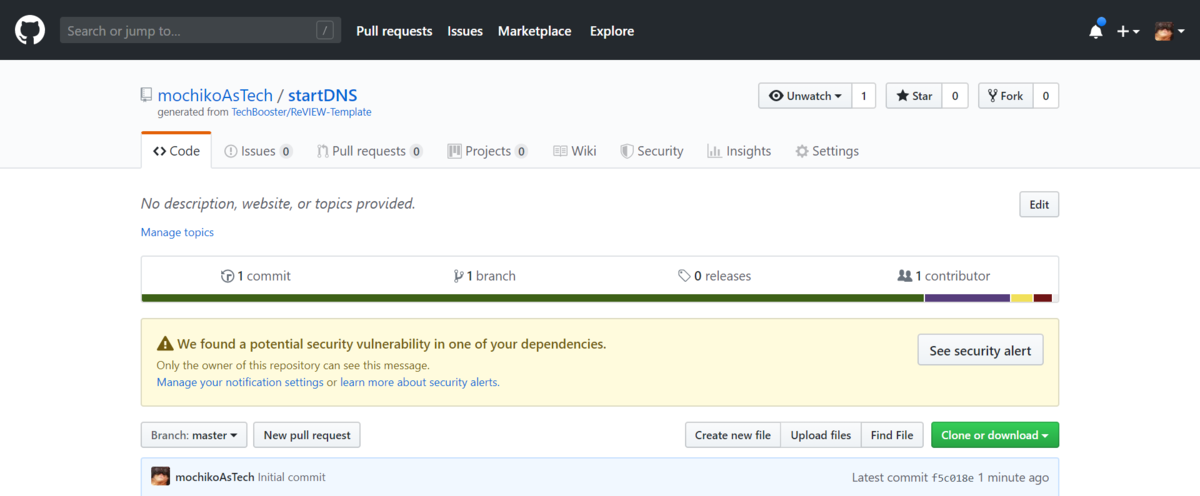Switch to the Code tab

176,151
